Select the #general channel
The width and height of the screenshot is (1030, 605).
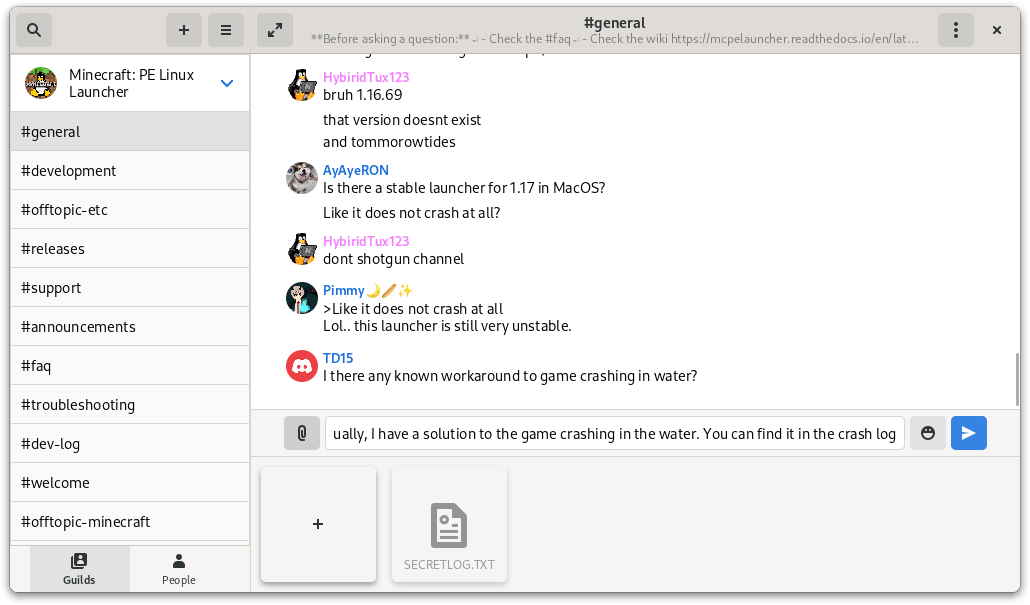(x=130, y=131)
